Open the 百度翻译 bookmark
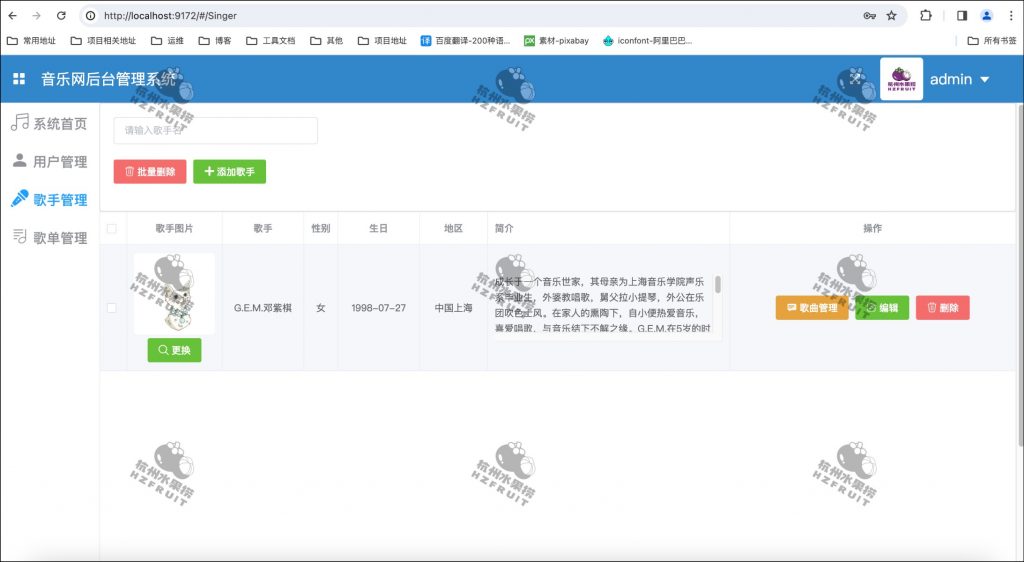 (466, 40)
